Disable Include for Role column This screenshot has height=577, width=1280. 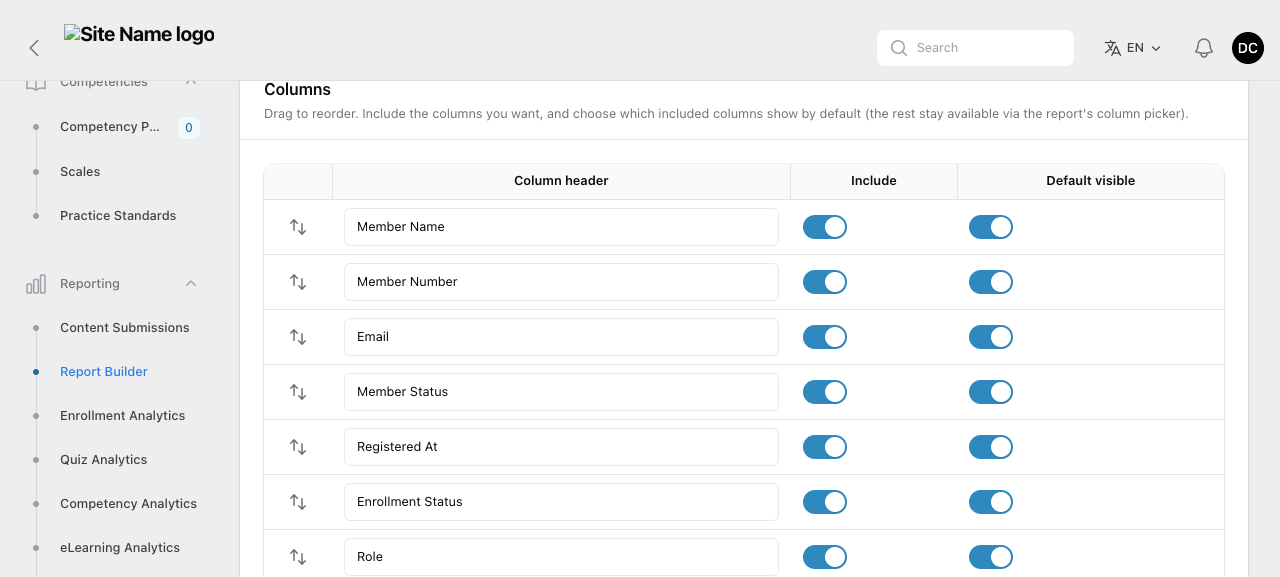tap(825, 557)
